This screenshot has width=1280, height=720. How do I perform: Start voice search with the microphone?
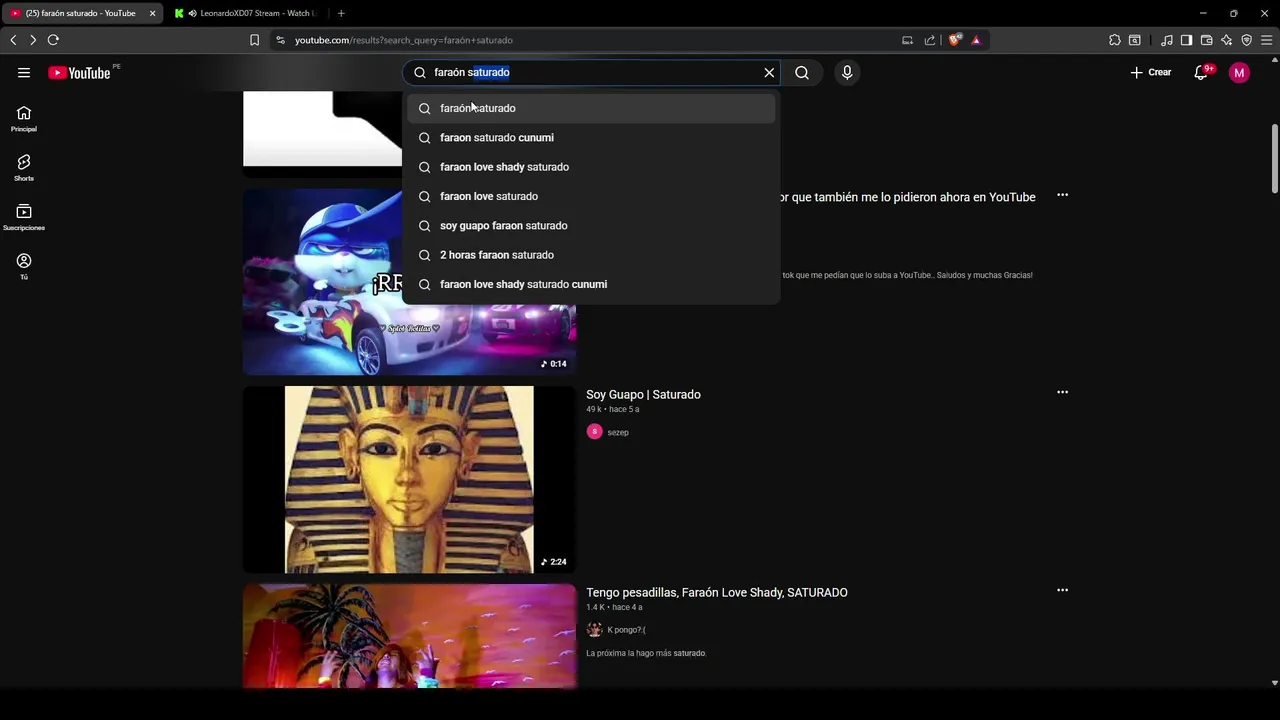[x=847, y=72]
